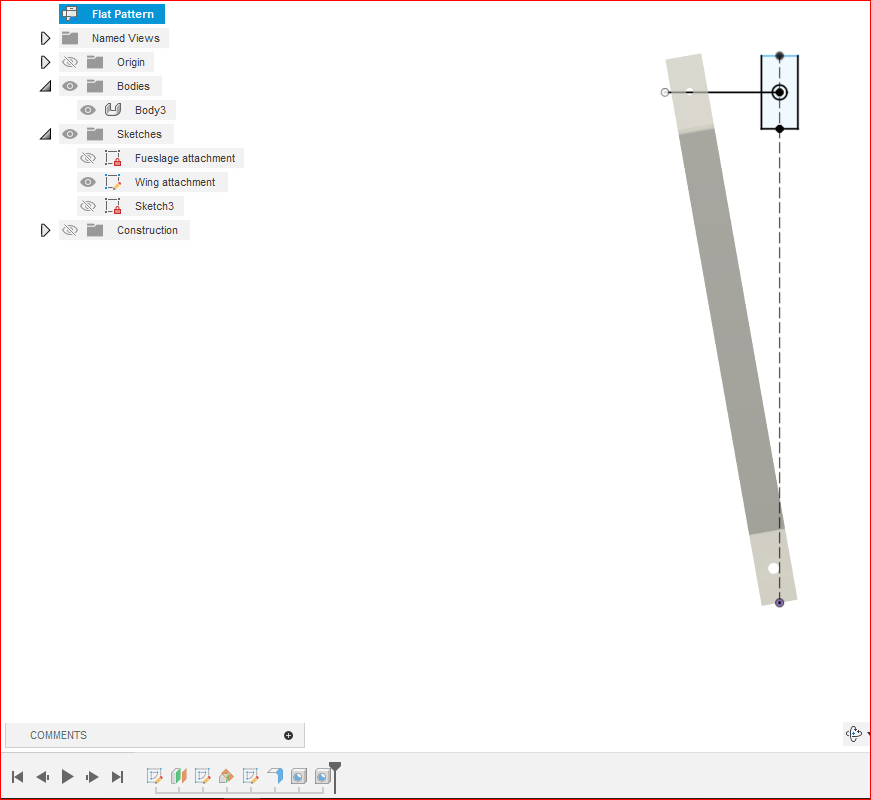Toggle visibility of the Sketches folder
This screenshot has height=800, width=871.
70,134
